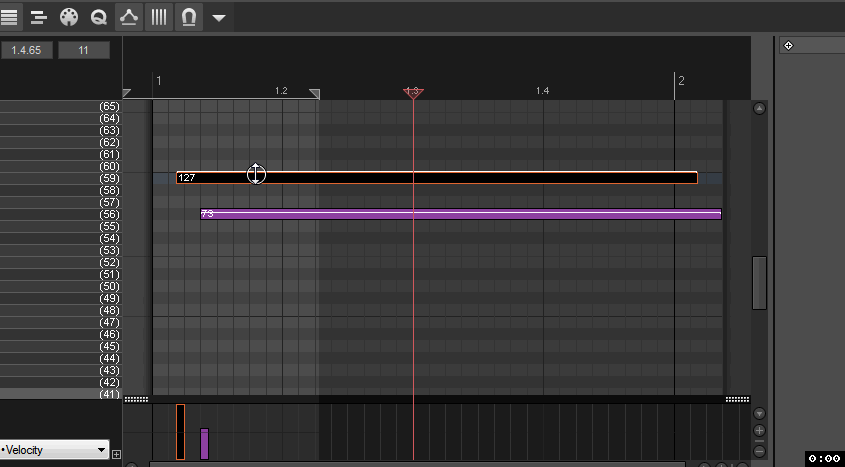
Task: Toggle the vertical grid lines button
Action: 159,17
